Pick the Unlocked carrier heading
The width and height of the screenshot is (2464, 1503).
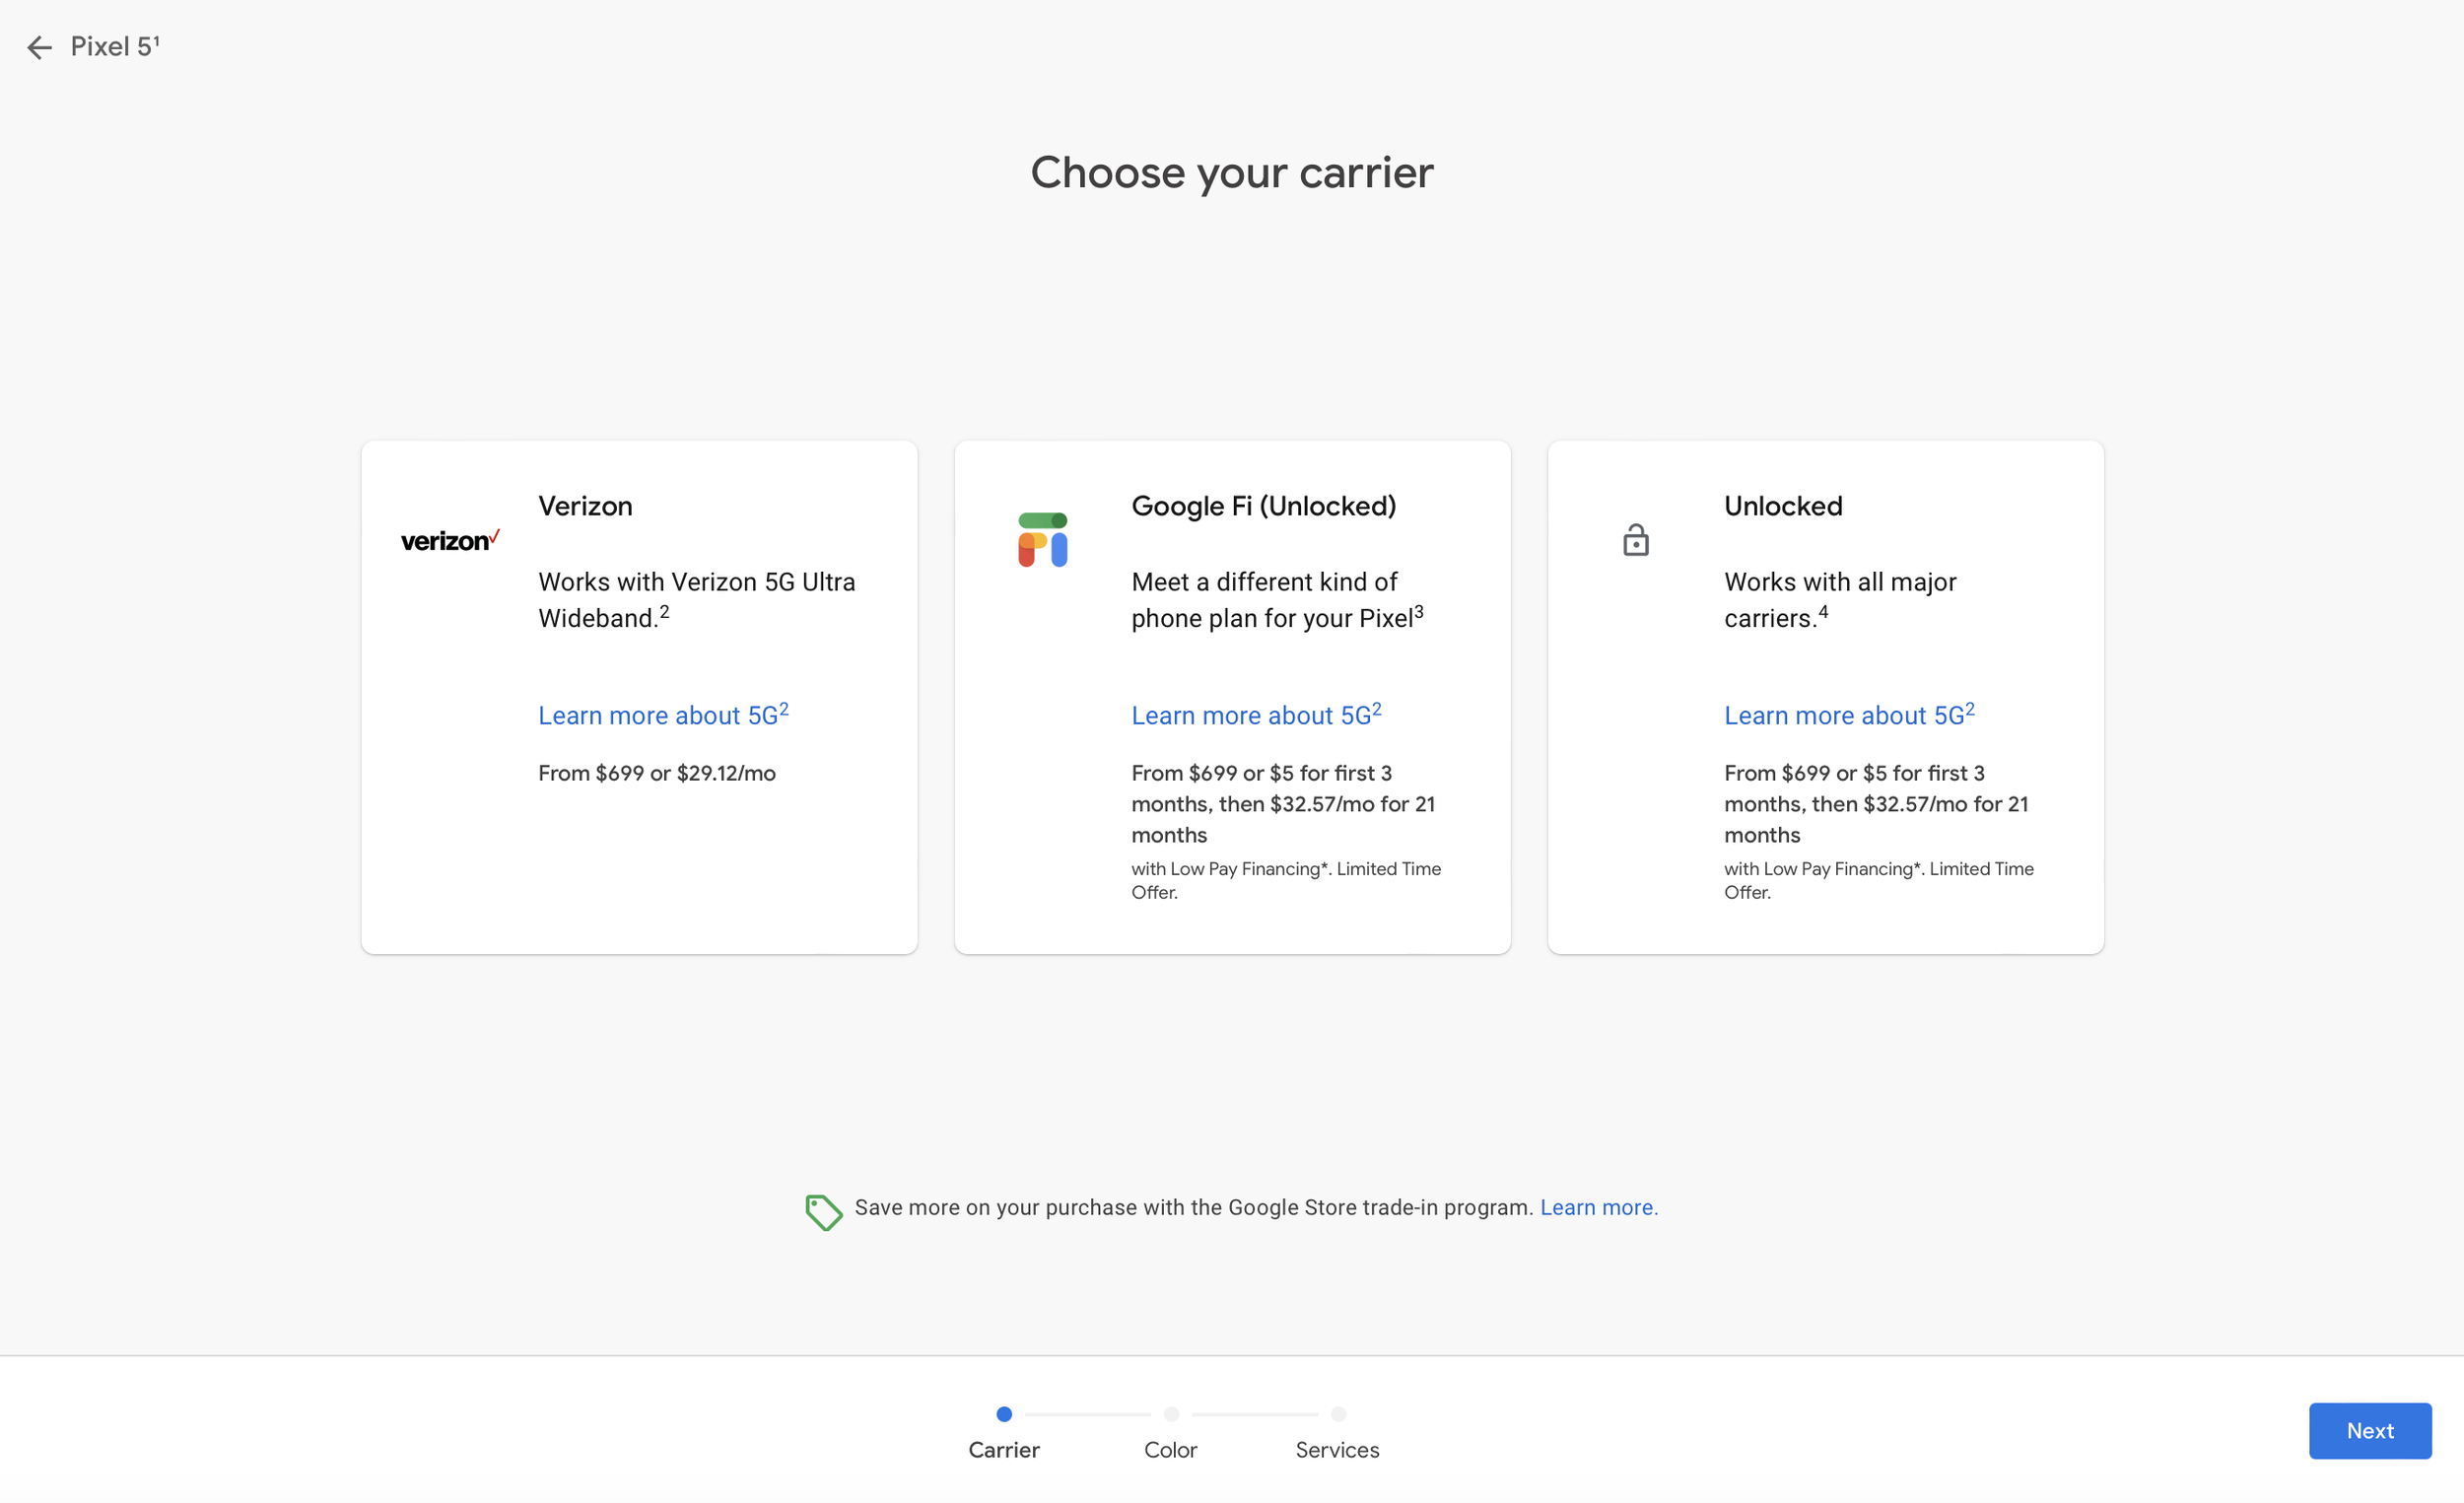(x=1782, y=506)
